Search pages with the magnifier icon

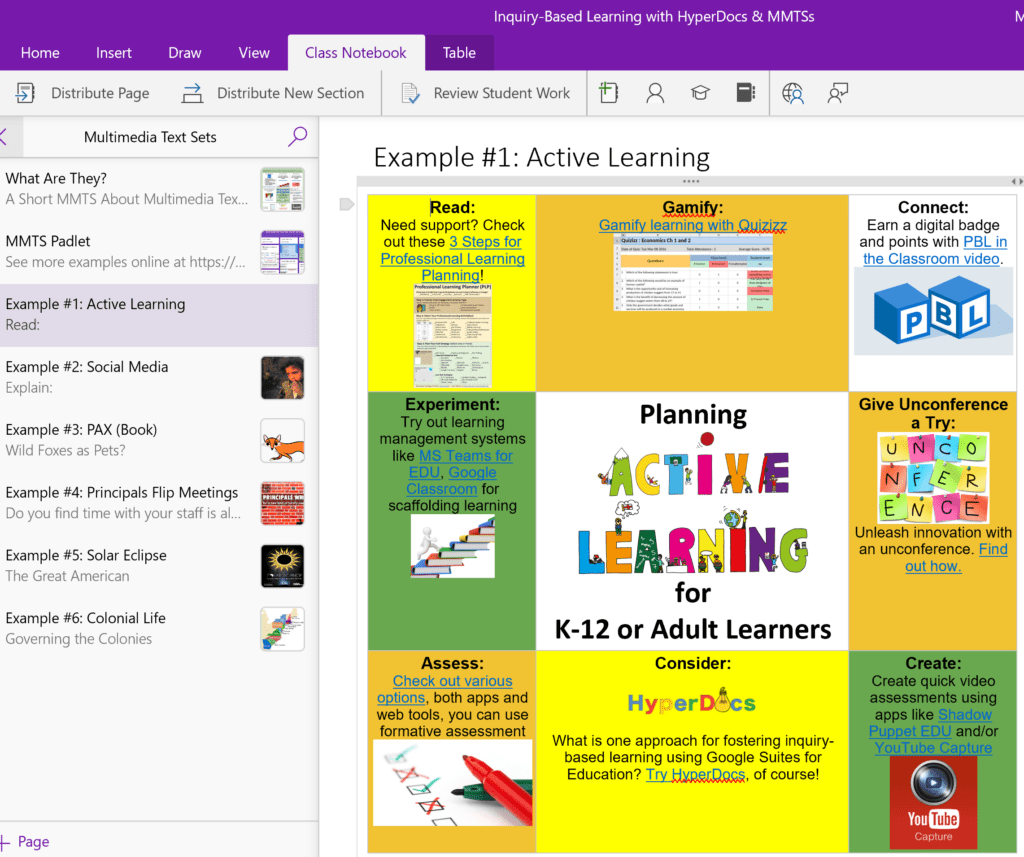[x=298, y=137]
